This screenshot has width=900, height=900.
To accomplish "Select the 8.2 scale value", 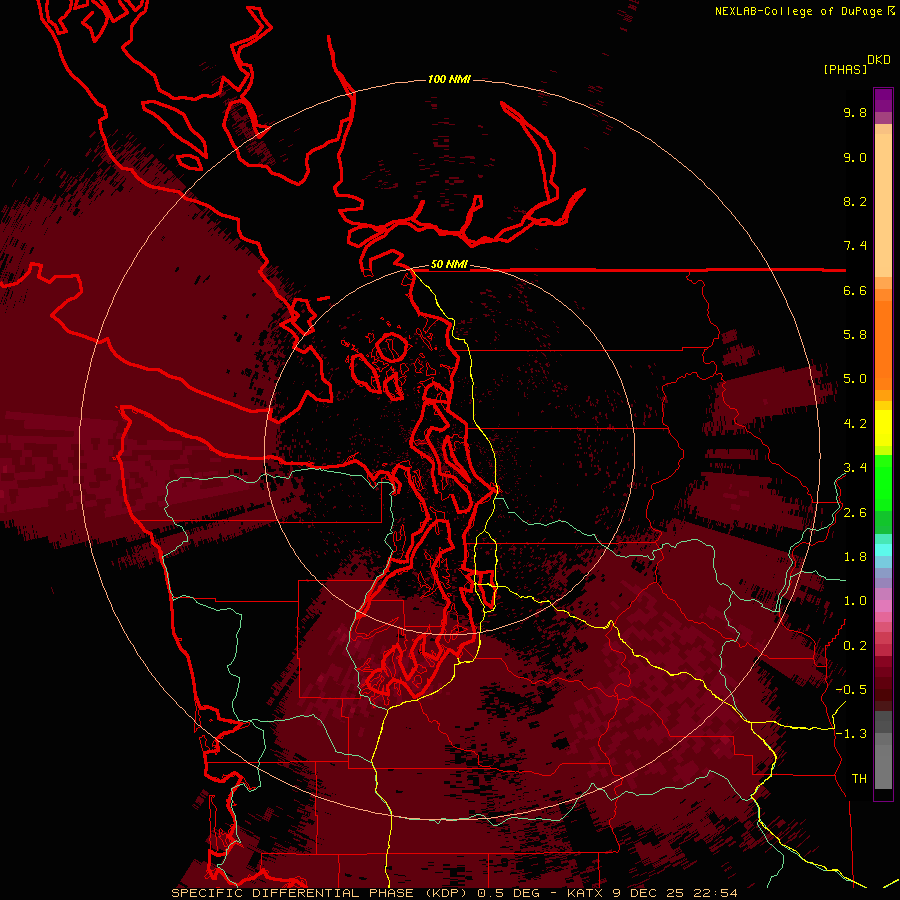I will click(x=855, y=201).
